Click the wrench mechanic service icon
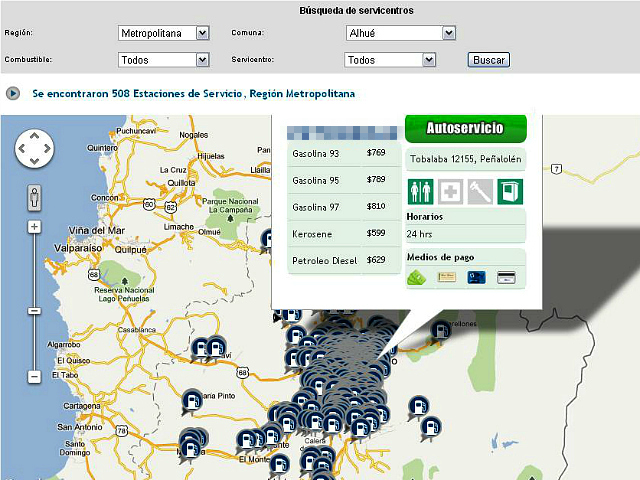The height and width of the screenshot is (480, 640). pos(480,191)
